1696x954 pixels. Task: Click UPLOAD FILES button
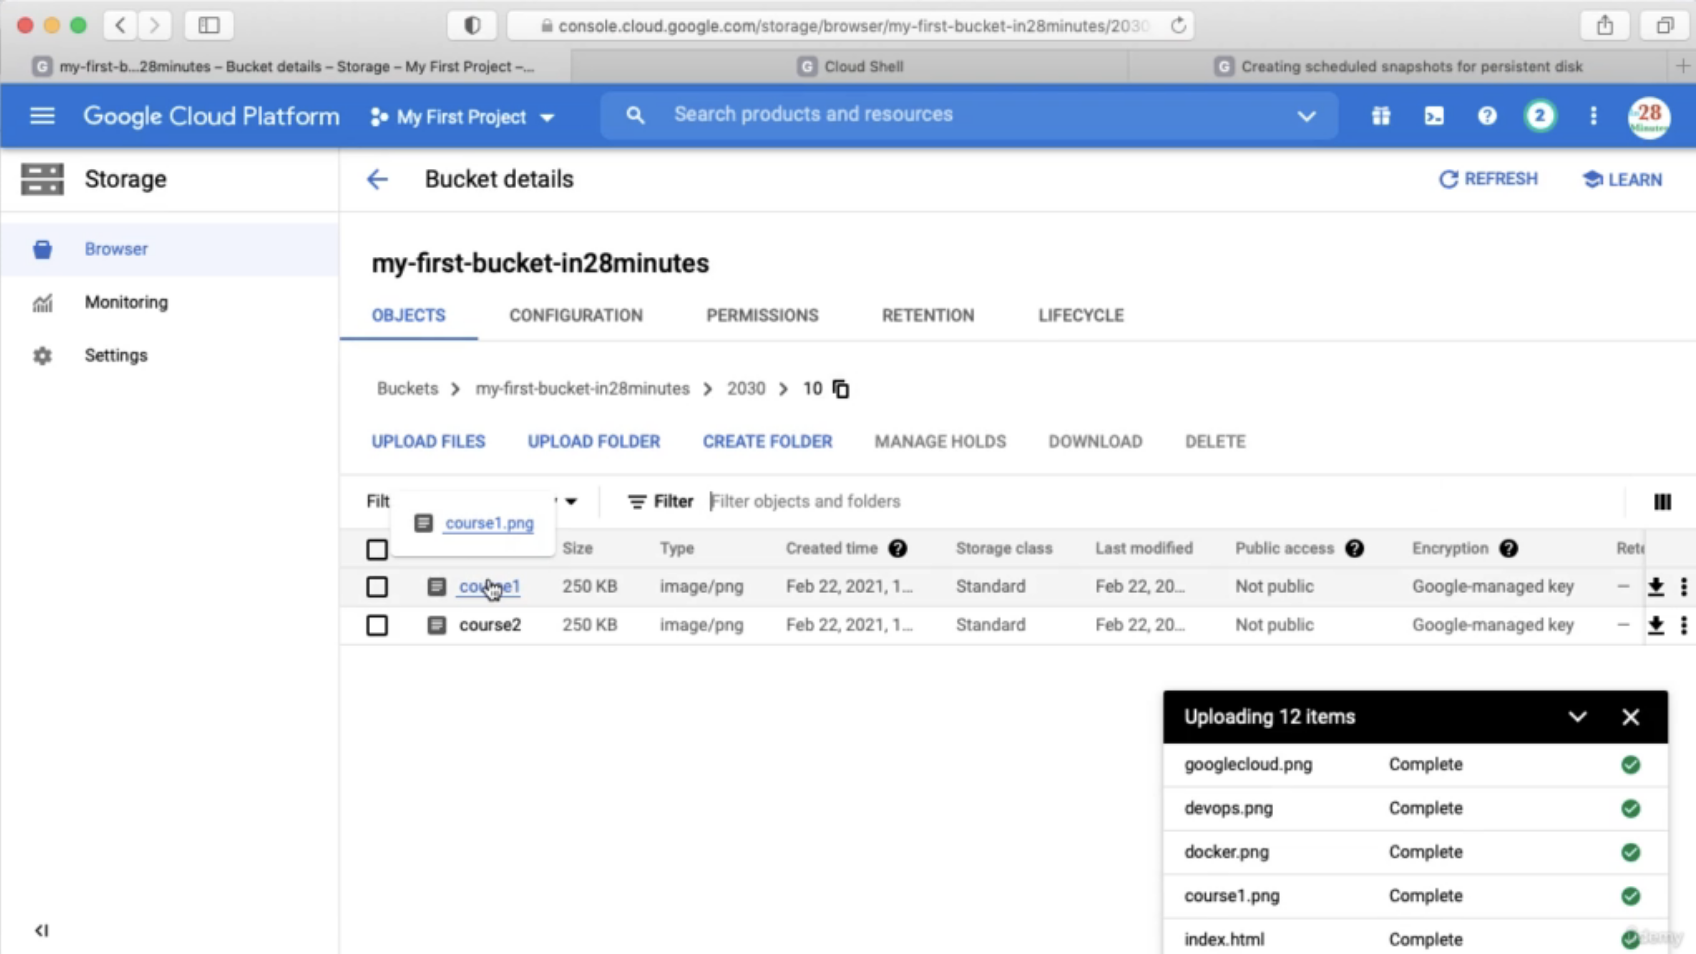[x=428, y=441]
